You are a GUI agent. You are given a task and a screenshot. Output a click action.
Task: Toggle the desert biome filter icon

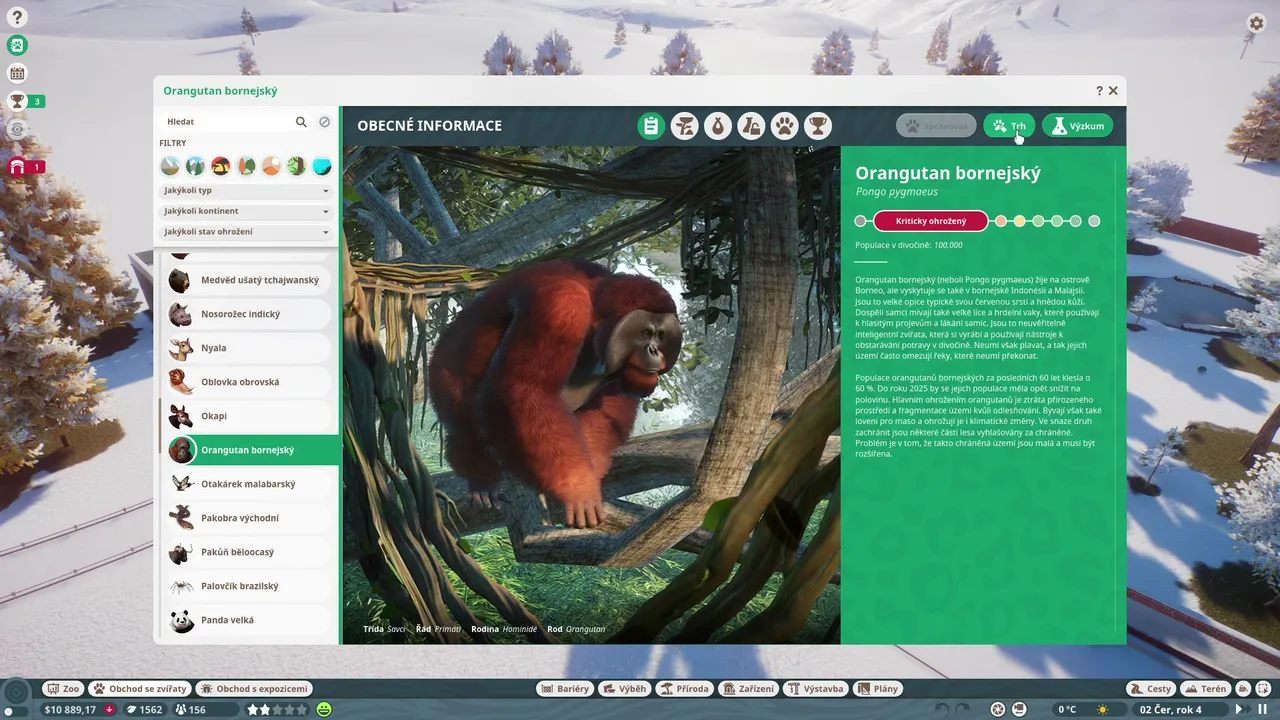click(x=271, y=166)
